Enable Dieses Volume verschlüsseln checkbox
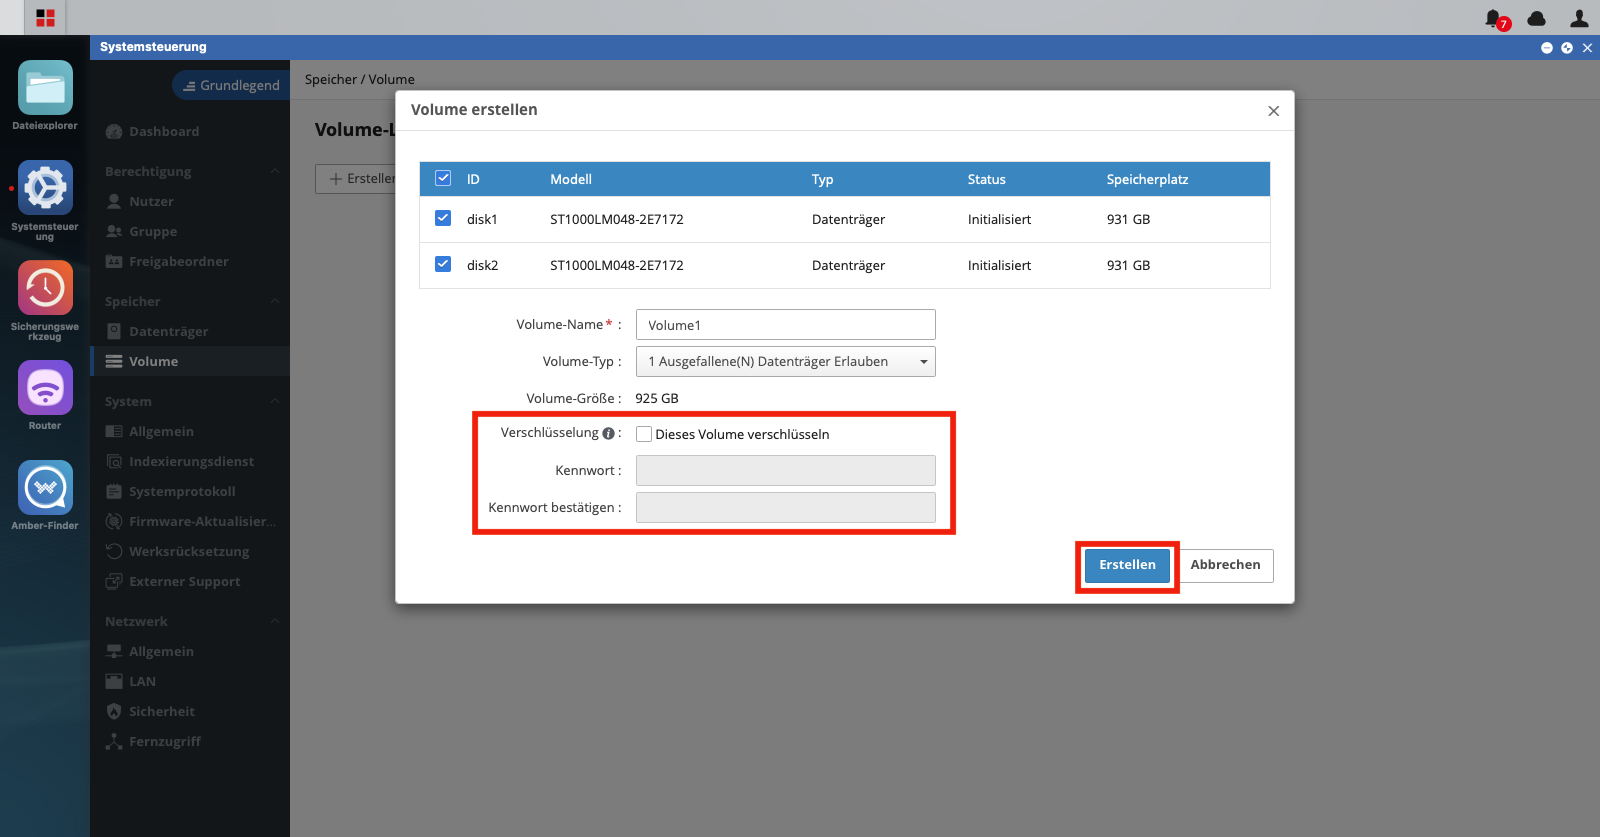The image size is (1600, 837). (x=644, y=434)
